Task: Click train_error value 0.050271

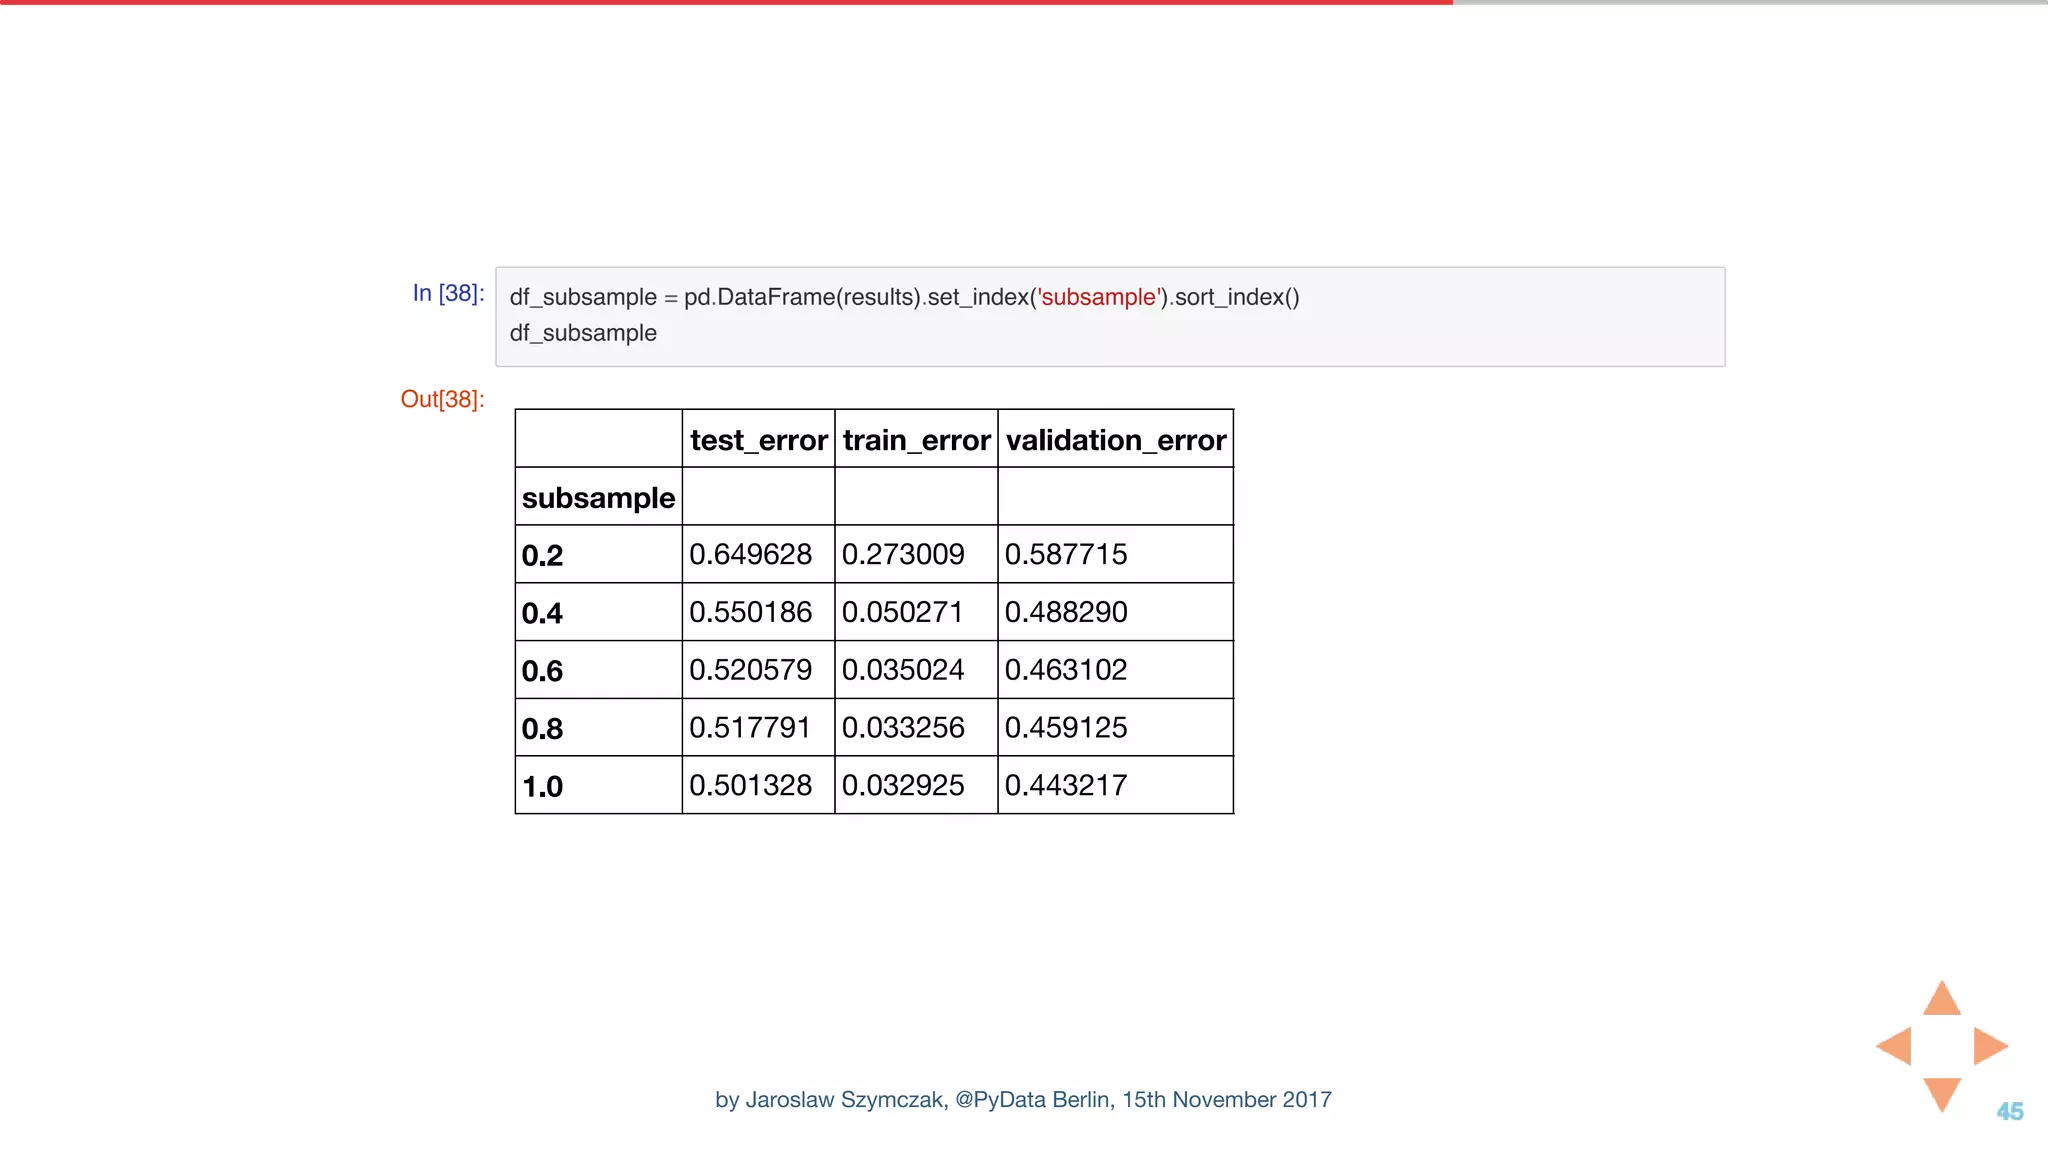Action: pos(903,612)
